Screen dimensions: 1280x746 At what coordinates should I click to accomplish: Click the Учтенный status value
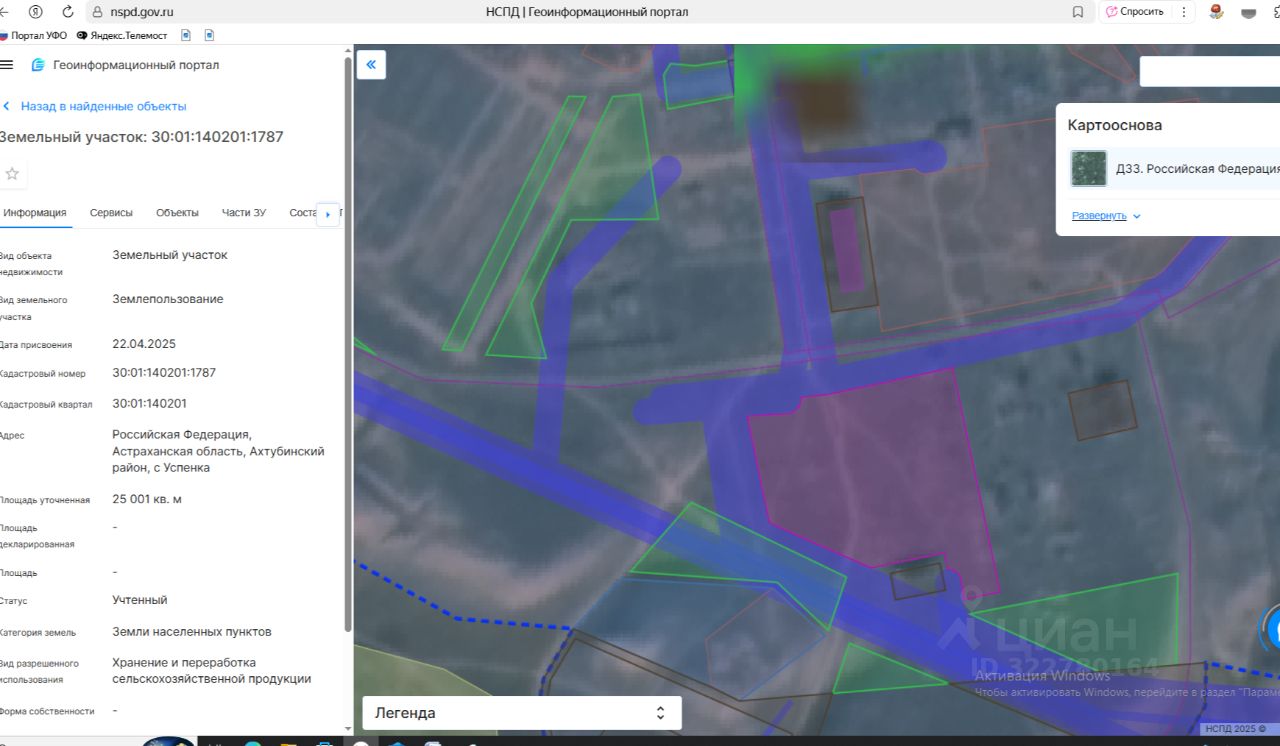pyautogui.click(x=140, y=600)
